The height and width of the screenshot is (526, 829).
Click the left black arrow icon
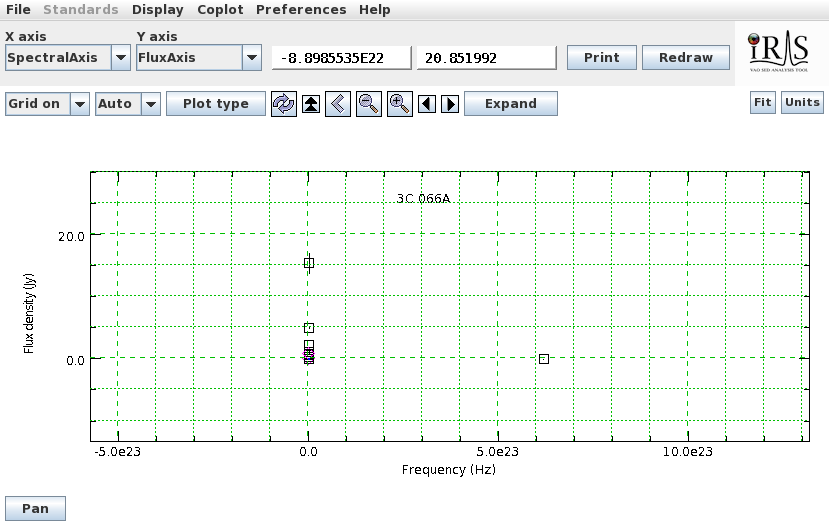pyautogui.click(x=427, y=104)
